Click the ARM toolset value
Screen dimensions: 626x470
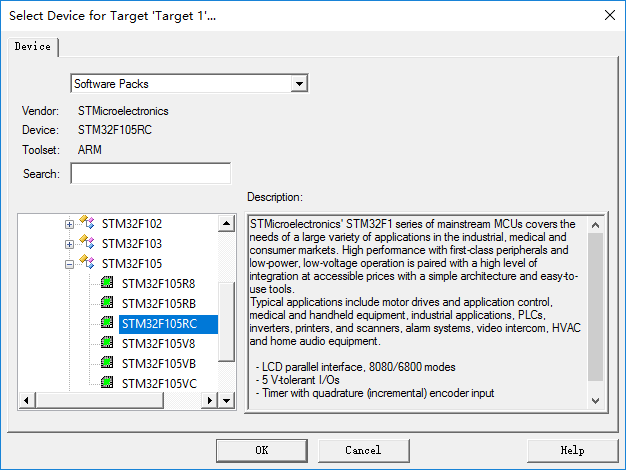pyautogui.click(x=89, y=150)
